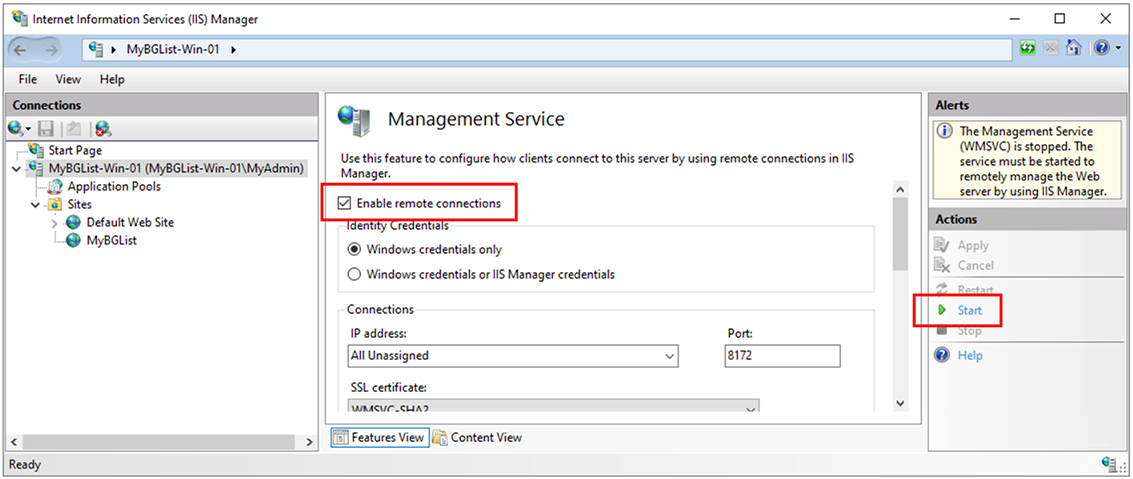Click Connections pane horizontal scrollbar left arrow
Viewport: 1133px width, 479px height.
[x=12, y=441]
